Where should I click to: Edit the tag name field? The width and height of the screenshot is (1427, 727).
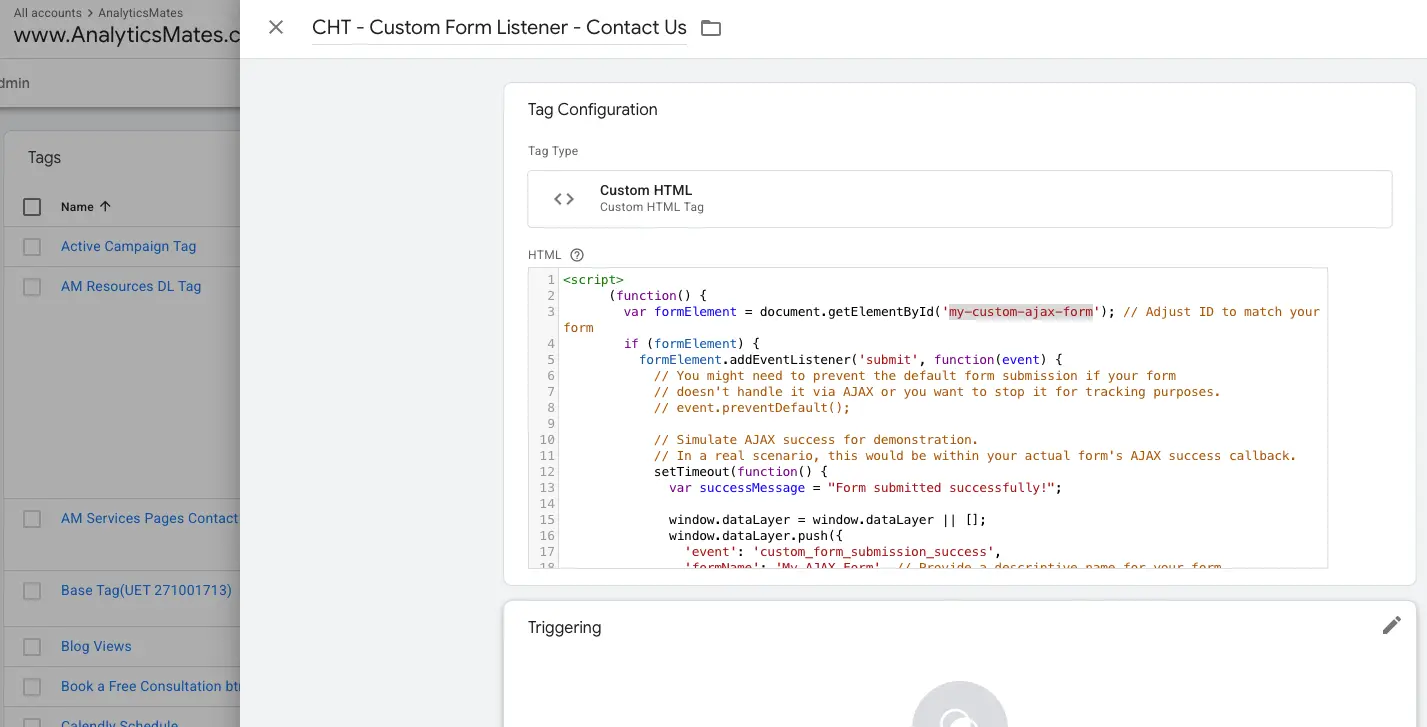pos(499,28)
